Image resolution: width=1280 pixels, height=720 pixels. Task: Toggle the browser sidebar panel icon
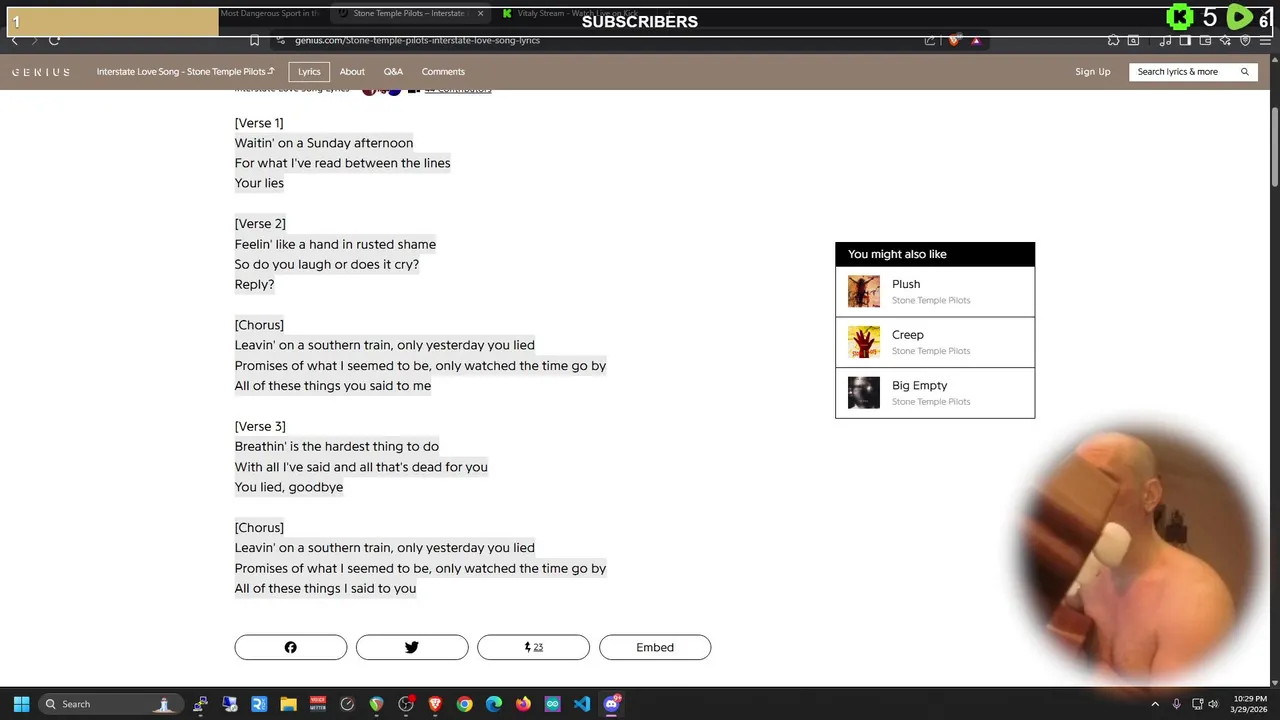pyautogui.click(x=1185, y=40)
